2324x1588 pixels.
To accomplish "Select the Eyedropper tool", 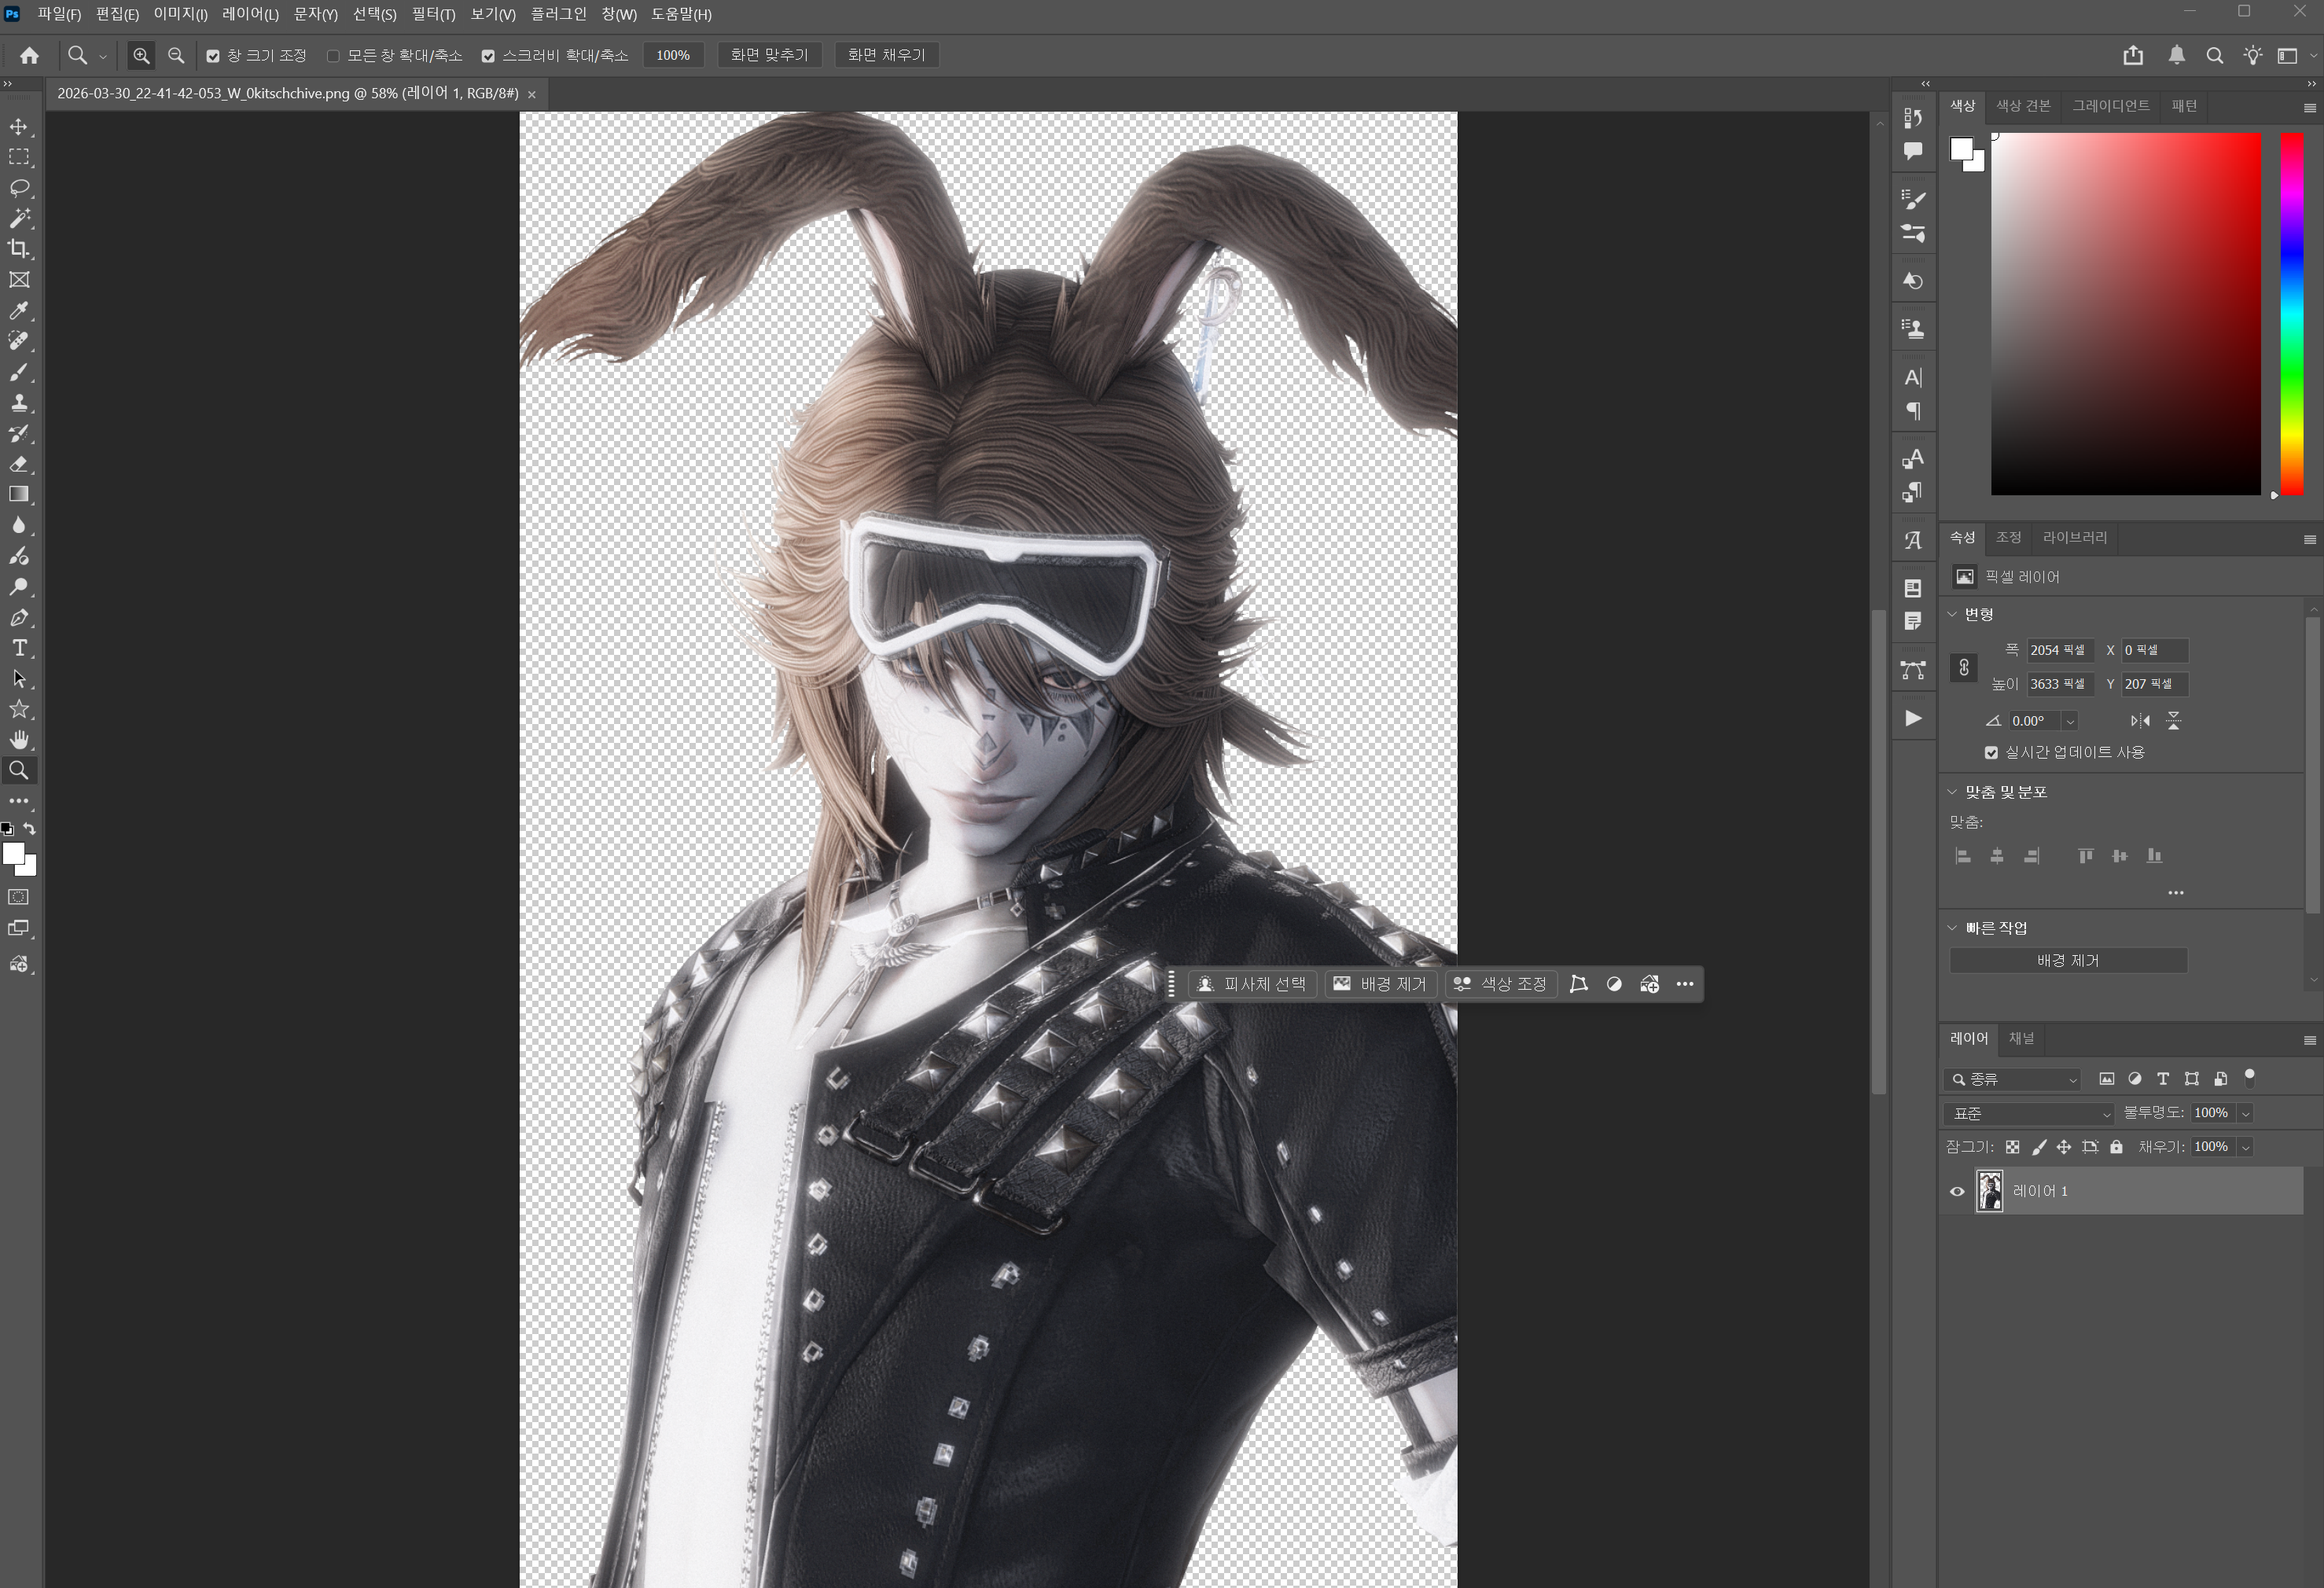I will point(19,311).
